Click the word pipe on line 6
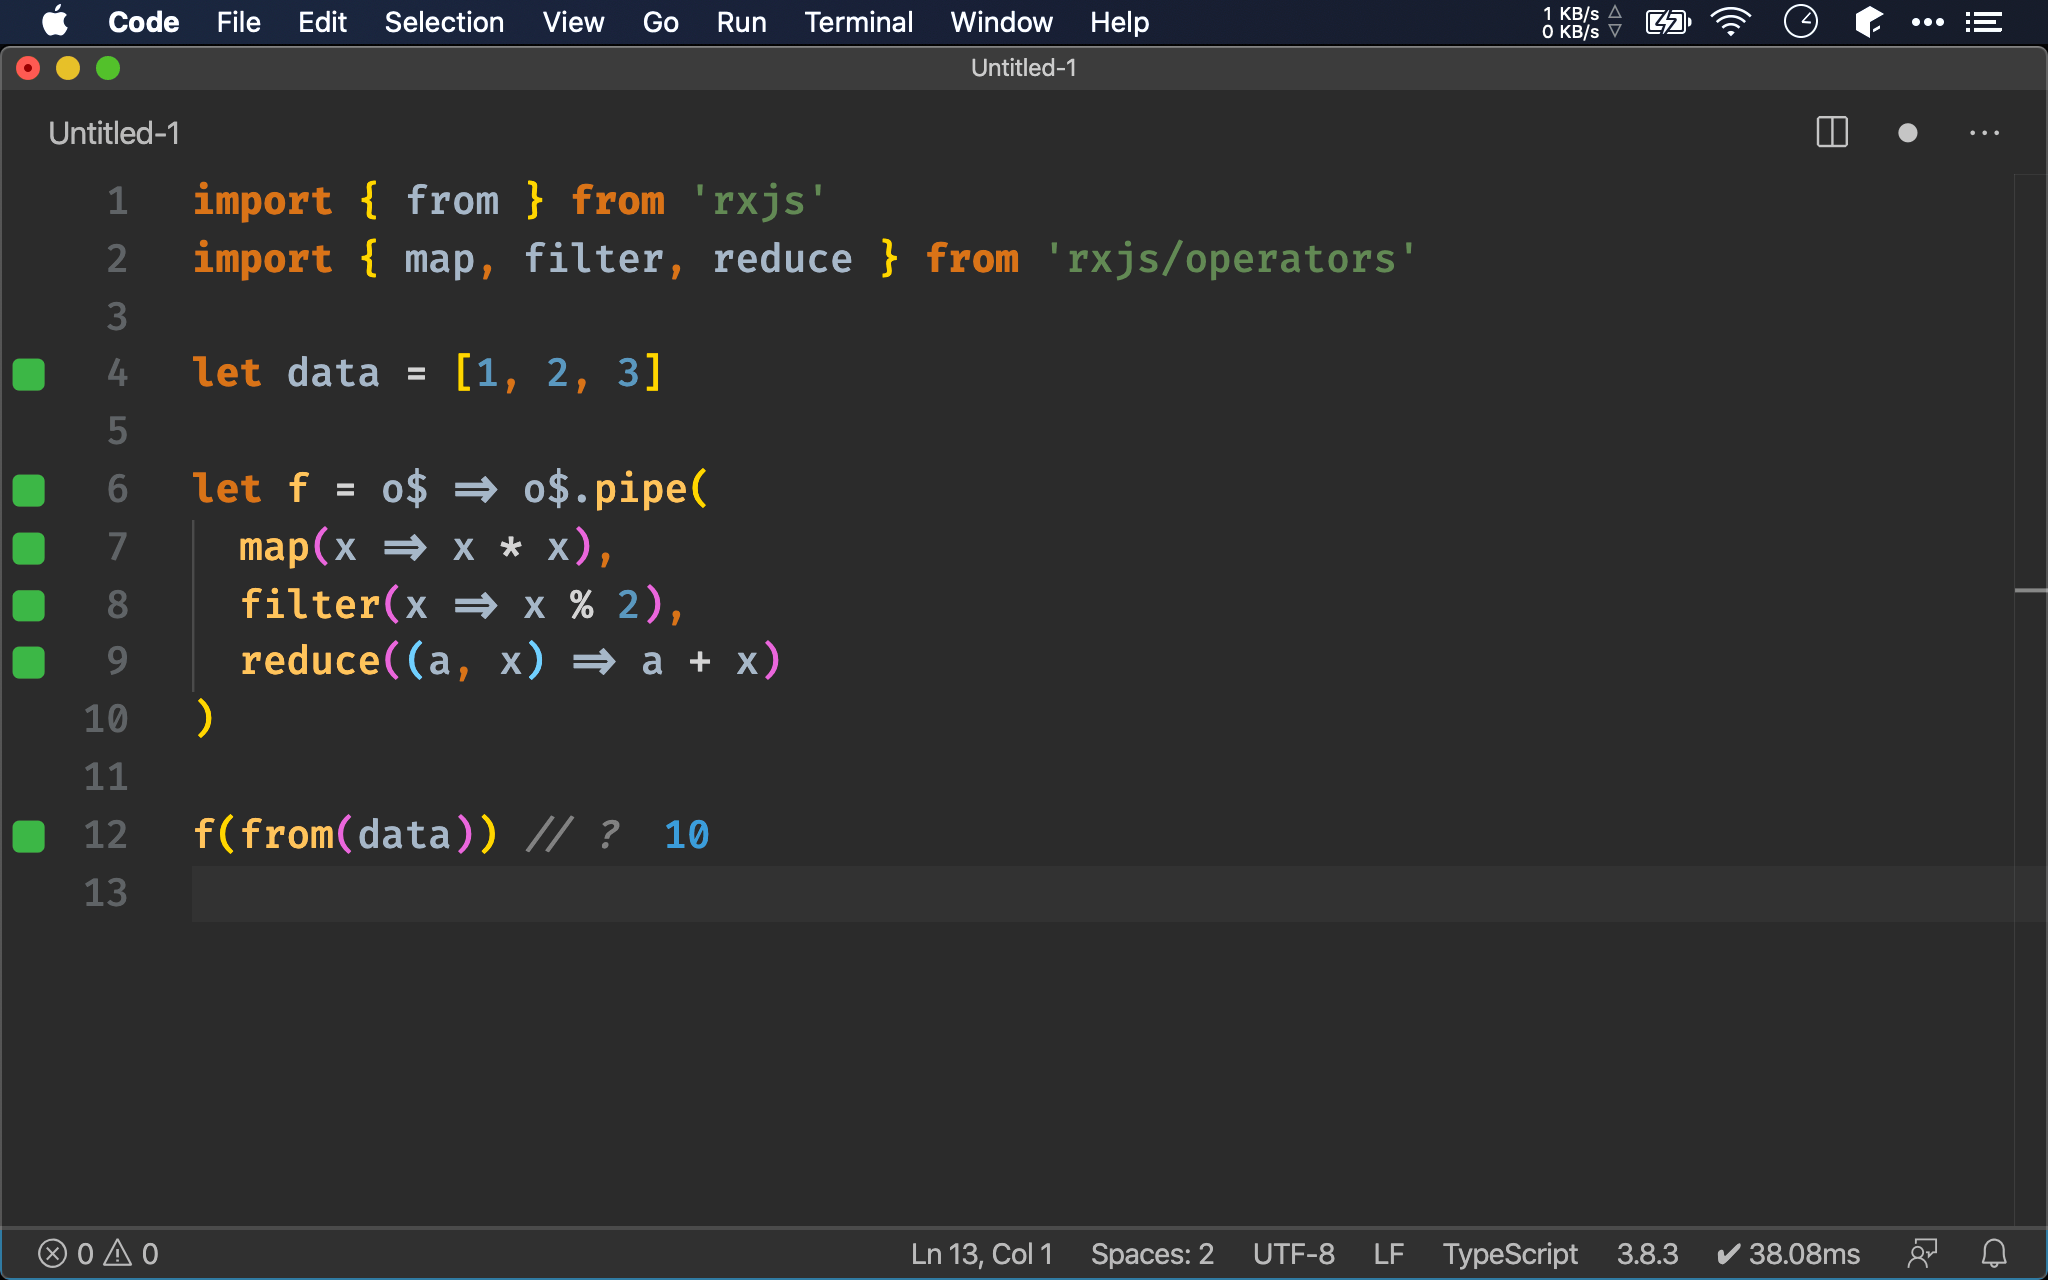This screenshot has height=1280, width=2048. point(641,490)
